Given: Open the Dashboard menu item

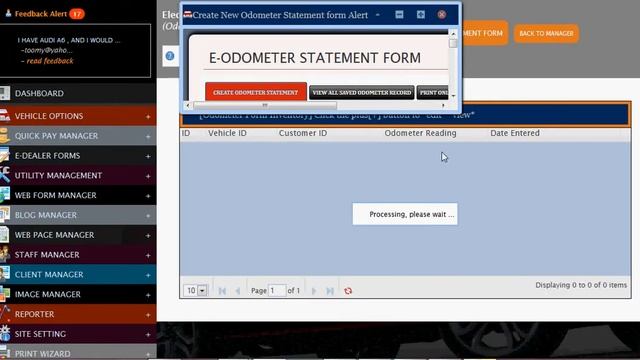Looking at the screenshot, I should coord(39,93).
